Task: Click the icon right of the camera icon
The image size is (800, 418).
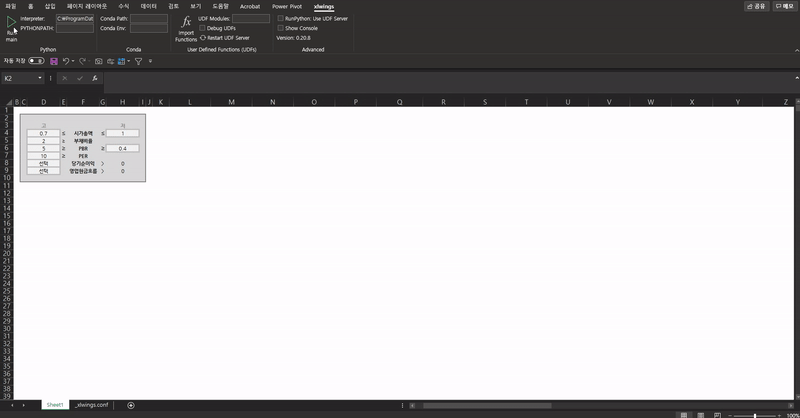Action: (110, 61)
